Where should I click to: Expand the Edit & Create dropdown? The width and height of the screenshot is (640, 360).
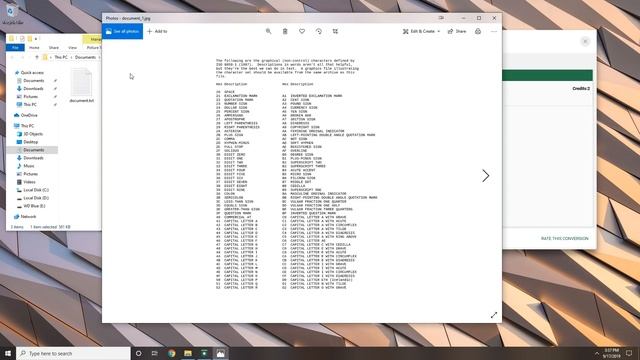(421, 31)
